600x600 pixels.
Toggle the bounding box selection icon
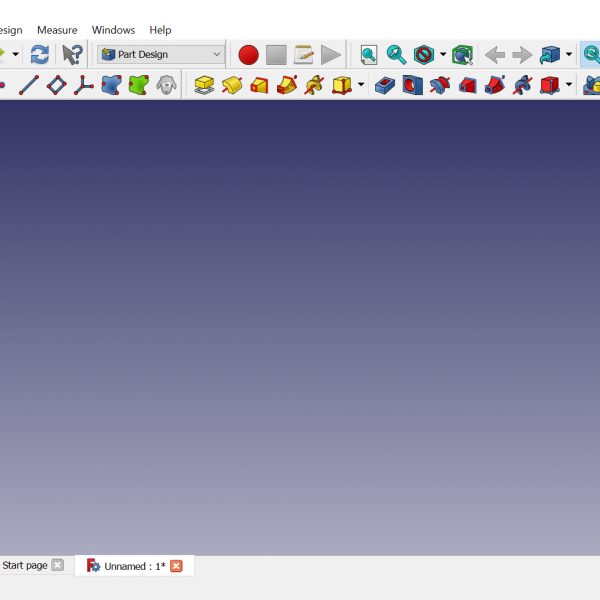pos(462,55)
